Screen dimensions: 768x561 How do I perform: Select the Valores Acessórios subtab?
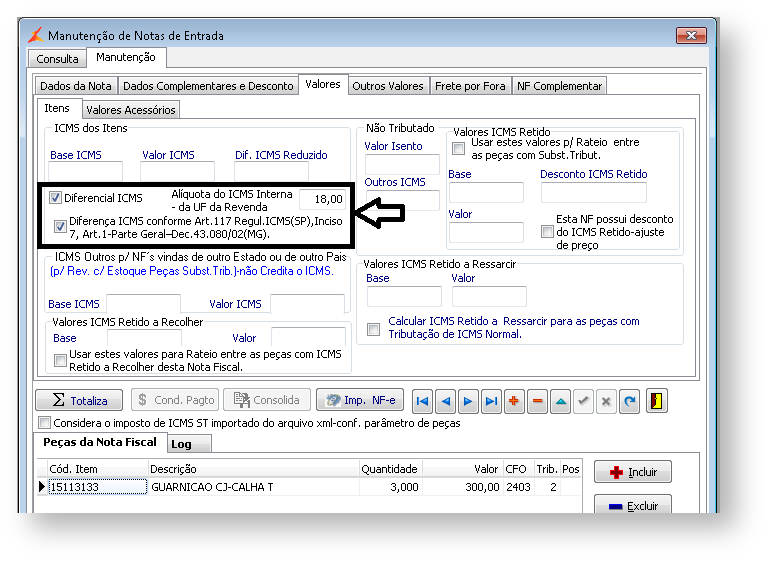click(130, 109)
